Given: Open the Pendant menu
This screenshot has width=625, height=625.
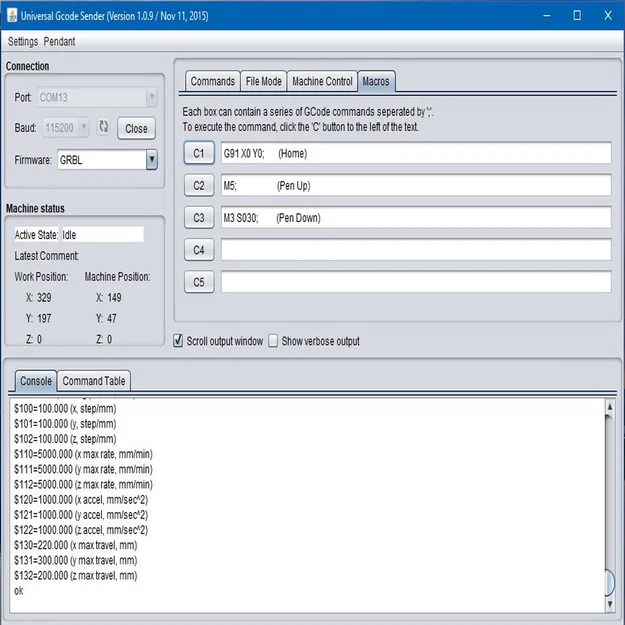Looking at the screenshot, I should [x=59, y=41].
